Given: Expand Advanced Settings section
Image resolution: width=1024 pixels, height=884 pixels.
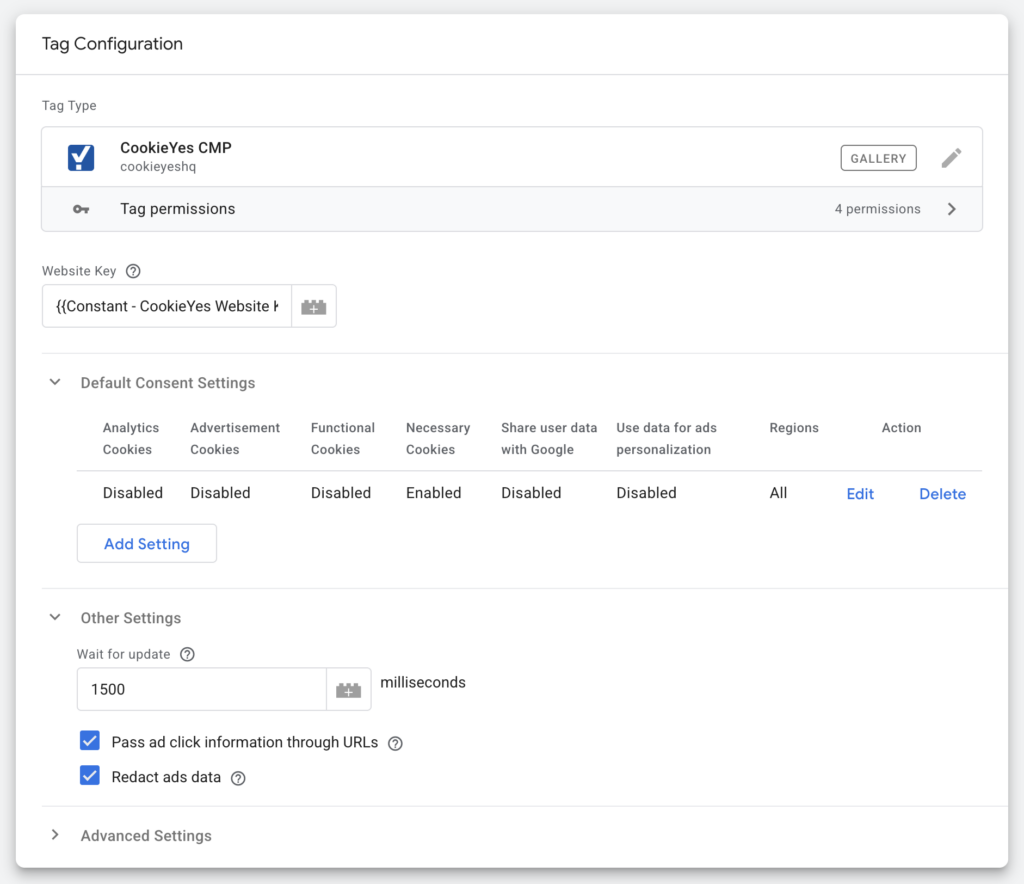Looking at the screenshot, I should tap(56, 834).
